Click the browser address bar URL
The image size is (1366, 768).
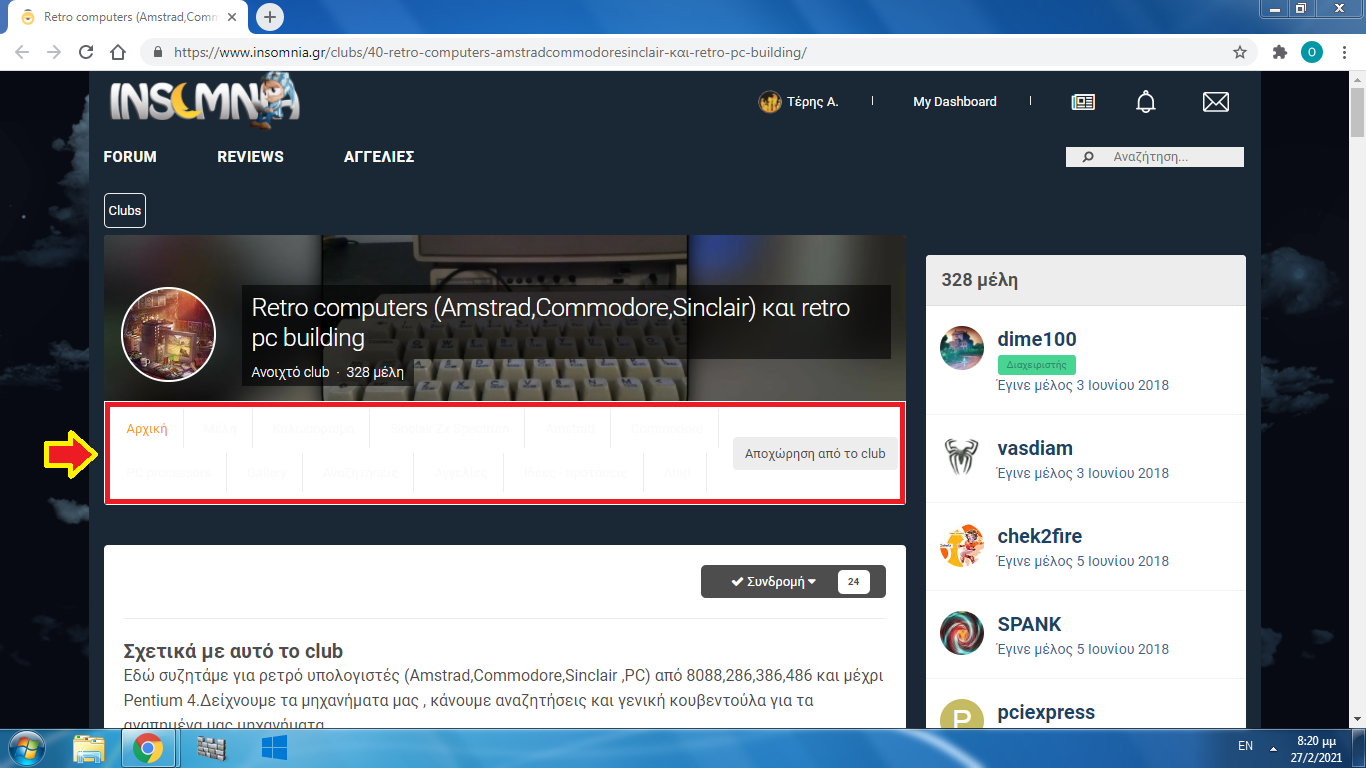[x=490, y=52]
